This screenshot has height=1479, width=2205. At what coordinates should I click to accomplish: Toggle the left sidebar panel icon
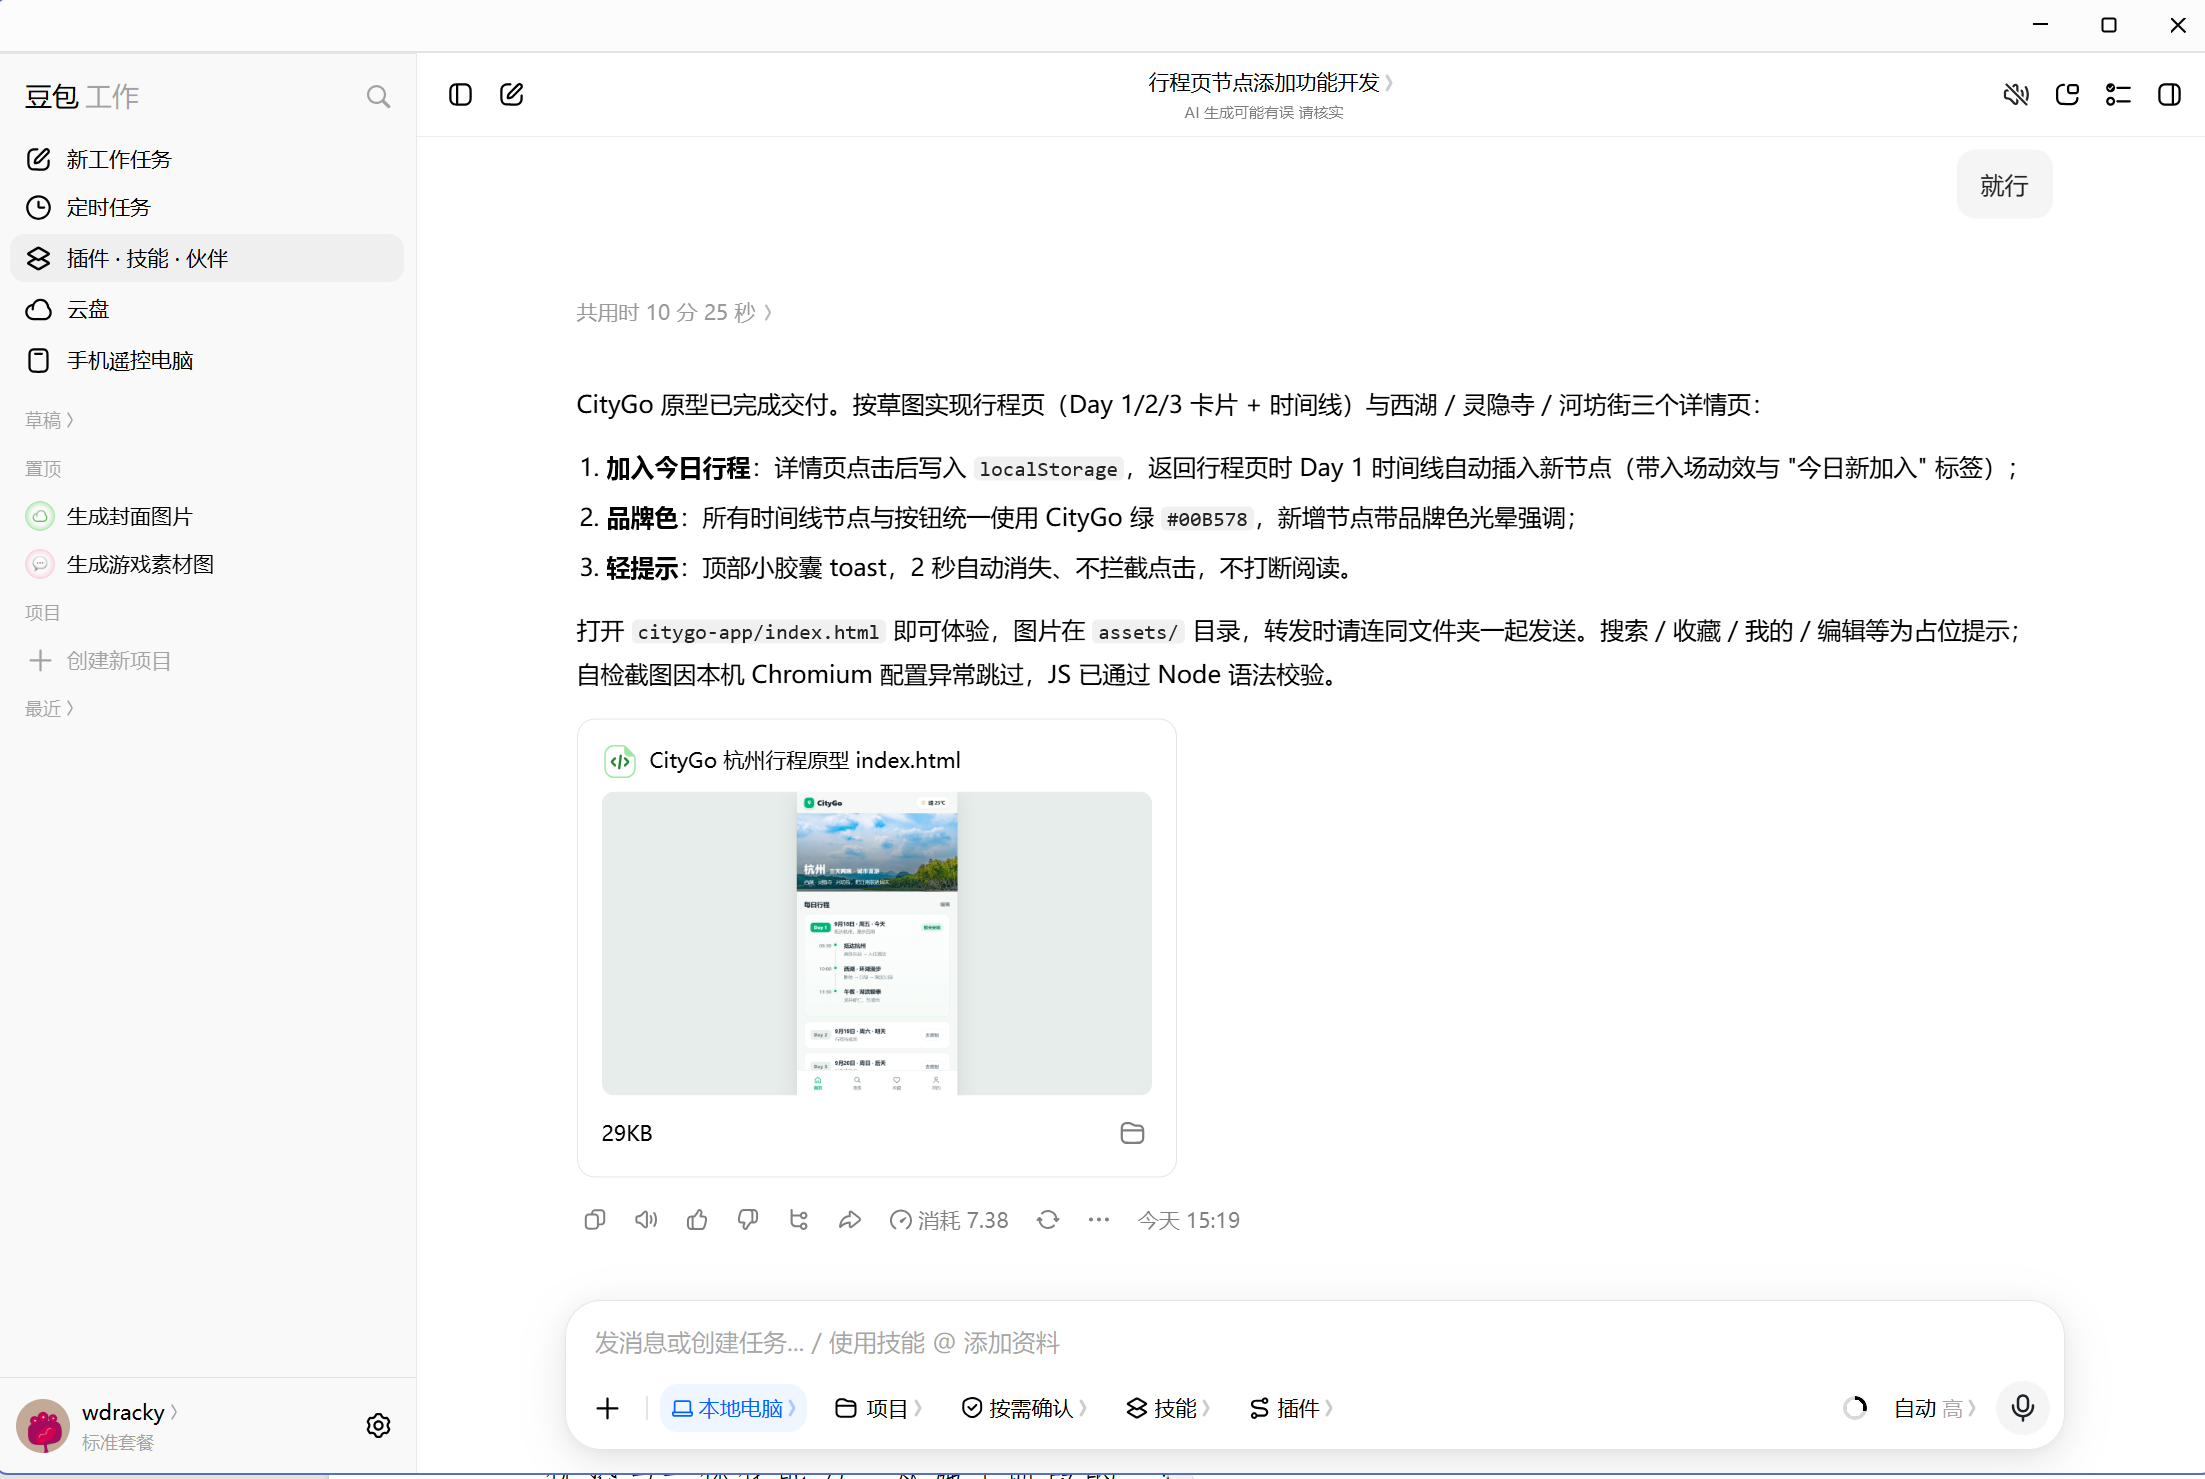(460, 95)
